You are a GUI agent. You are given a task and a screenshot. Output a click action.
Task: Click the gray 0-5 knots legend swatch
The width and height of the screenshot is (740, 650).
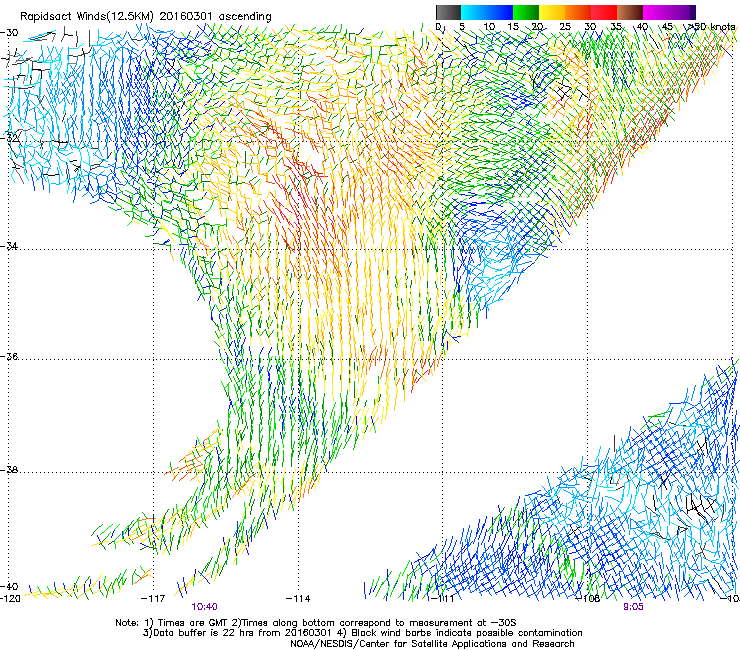click(x=448, y=12)
